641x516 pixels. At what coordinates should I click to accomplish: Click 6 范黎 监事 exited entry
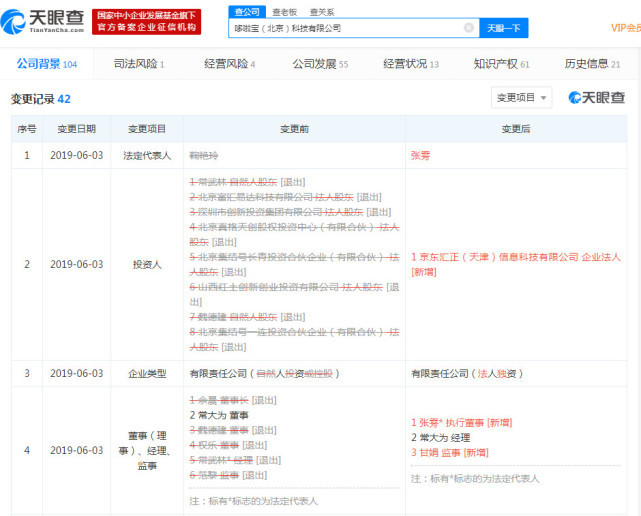tap(228, 476)
